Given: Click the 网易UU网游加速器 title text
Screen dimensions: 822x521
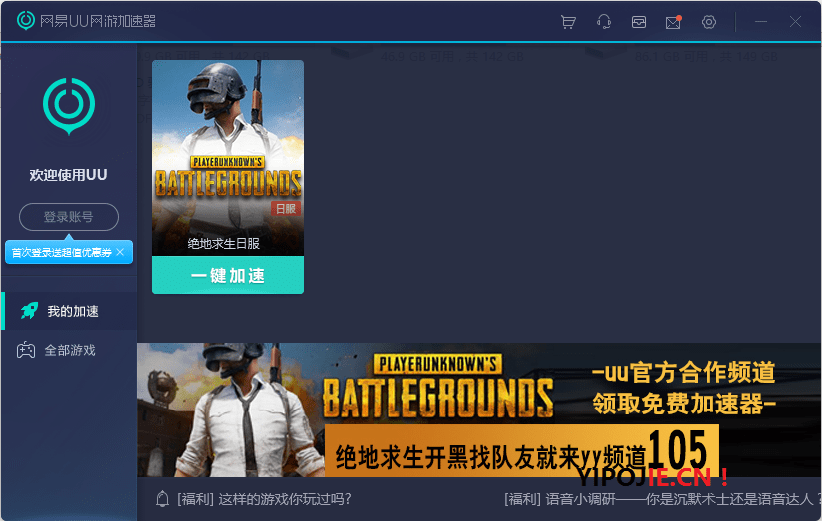Looking at the screenshot, I should point(98,21).
